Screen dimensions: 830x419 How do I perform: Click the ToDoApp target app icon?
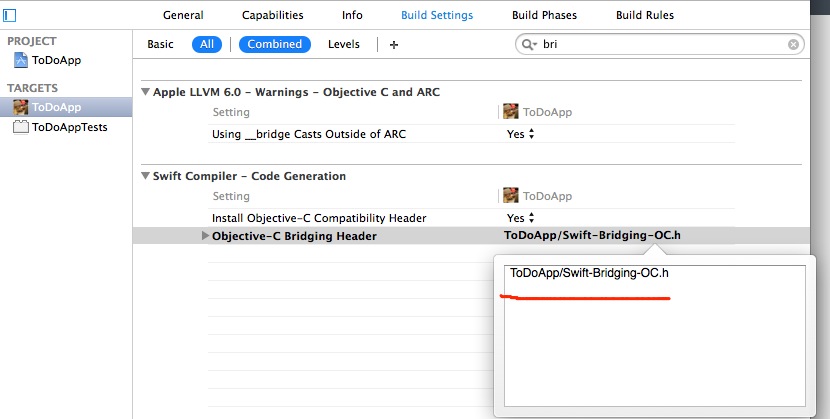coord(21,107)
